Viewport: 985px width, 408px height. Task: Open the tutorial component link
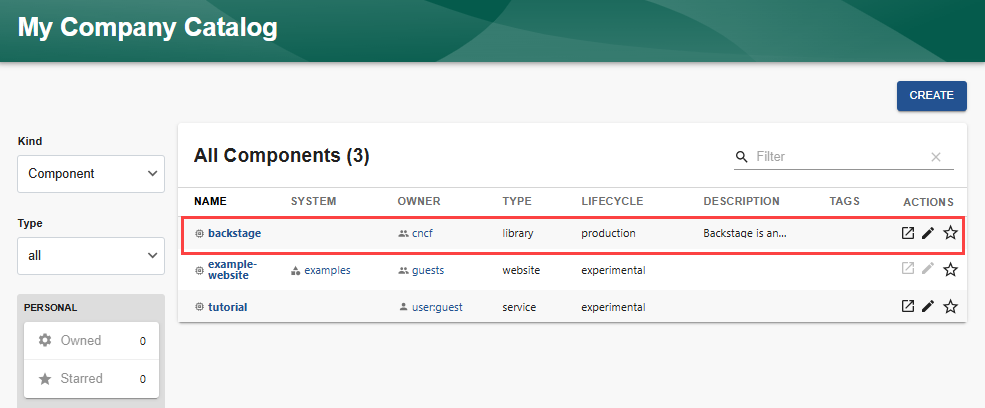(227, 307)
